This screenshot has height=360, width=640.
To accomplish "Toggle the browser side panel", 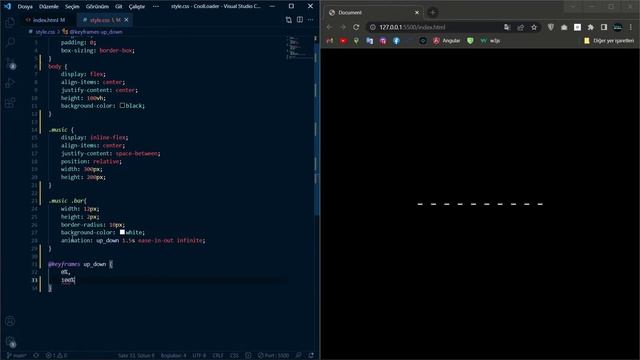I will click(604, 27).
